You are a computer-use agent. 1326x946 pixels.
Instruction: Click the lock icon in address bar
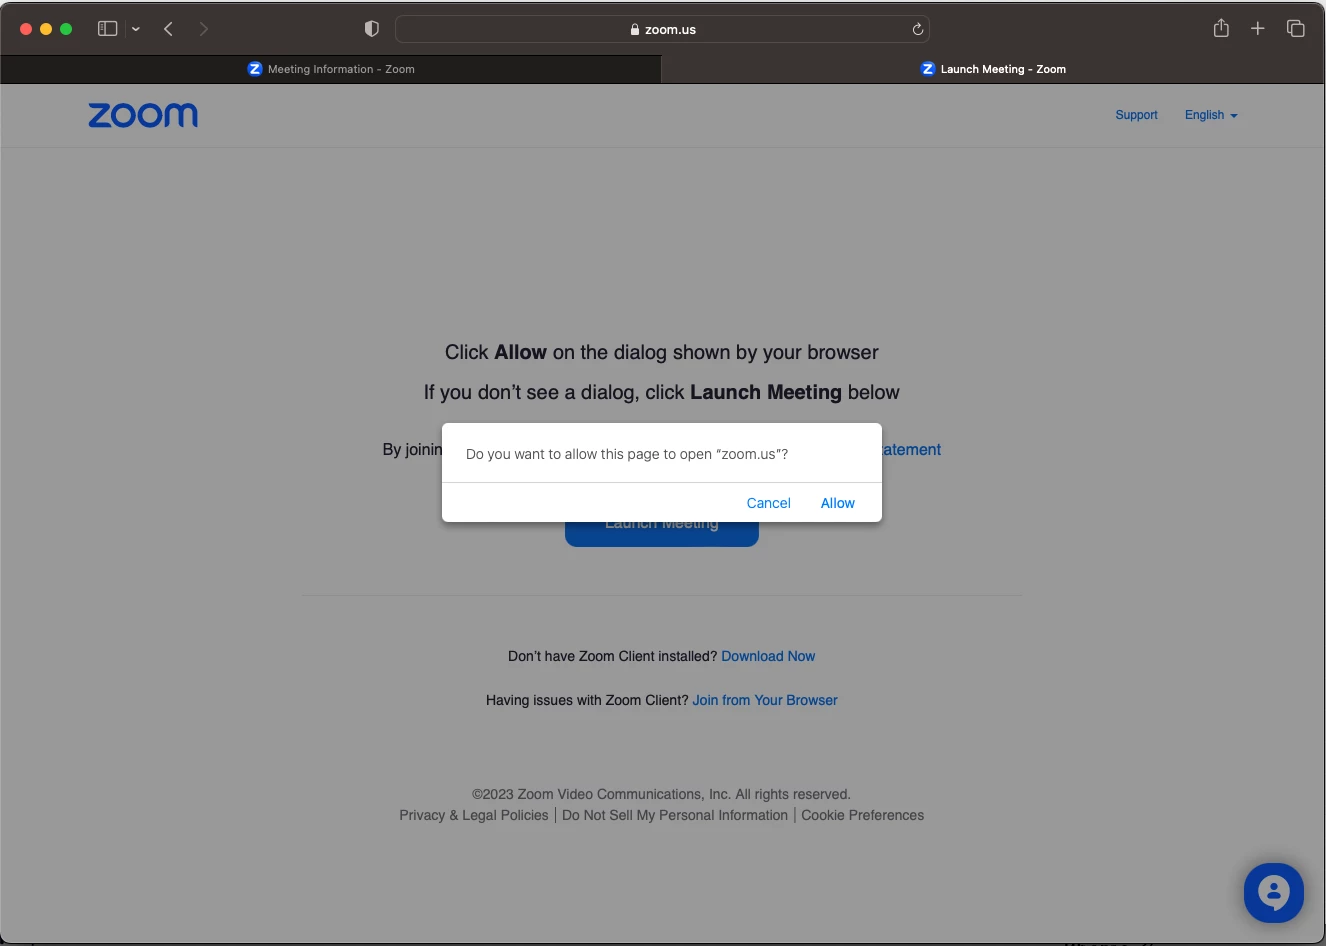tap(635, 29)
